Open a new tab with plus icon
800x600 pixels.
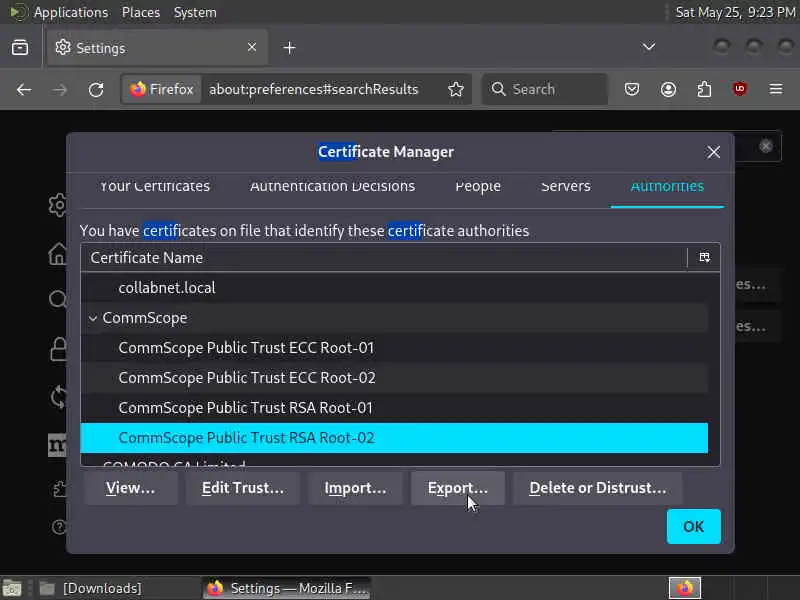pos(289,47)
